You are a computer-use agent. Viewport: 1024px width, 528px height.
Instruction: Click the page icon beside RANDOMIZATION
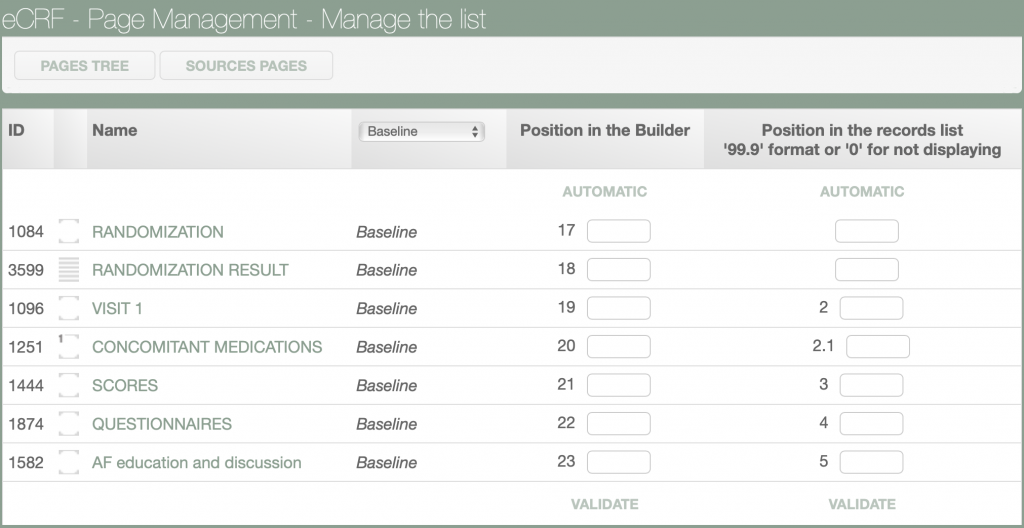click(x=68, y=232)
